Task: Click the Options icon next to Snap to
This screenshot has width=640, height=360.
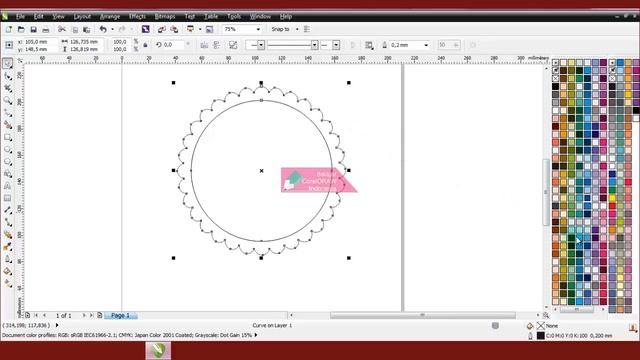Action: click(307, 29)
